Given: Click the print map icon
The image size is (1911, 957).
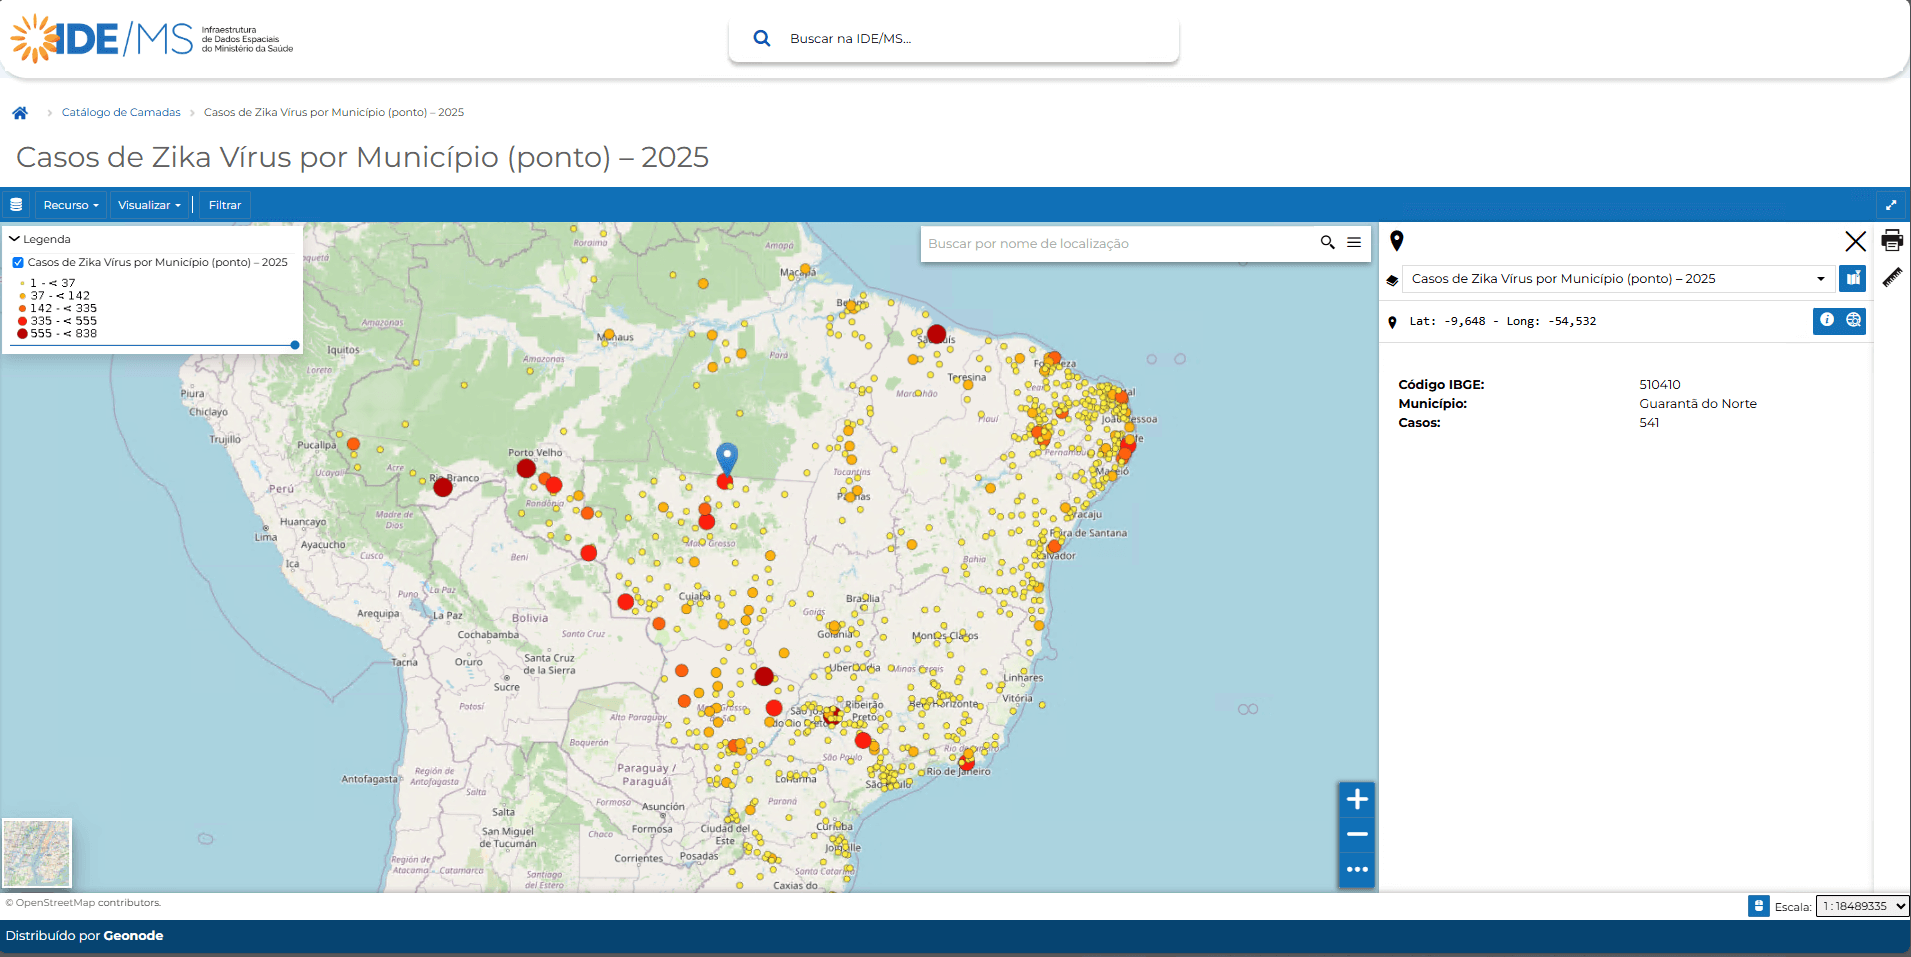Looking at the screenshot, I should (x=1891, y=241).
